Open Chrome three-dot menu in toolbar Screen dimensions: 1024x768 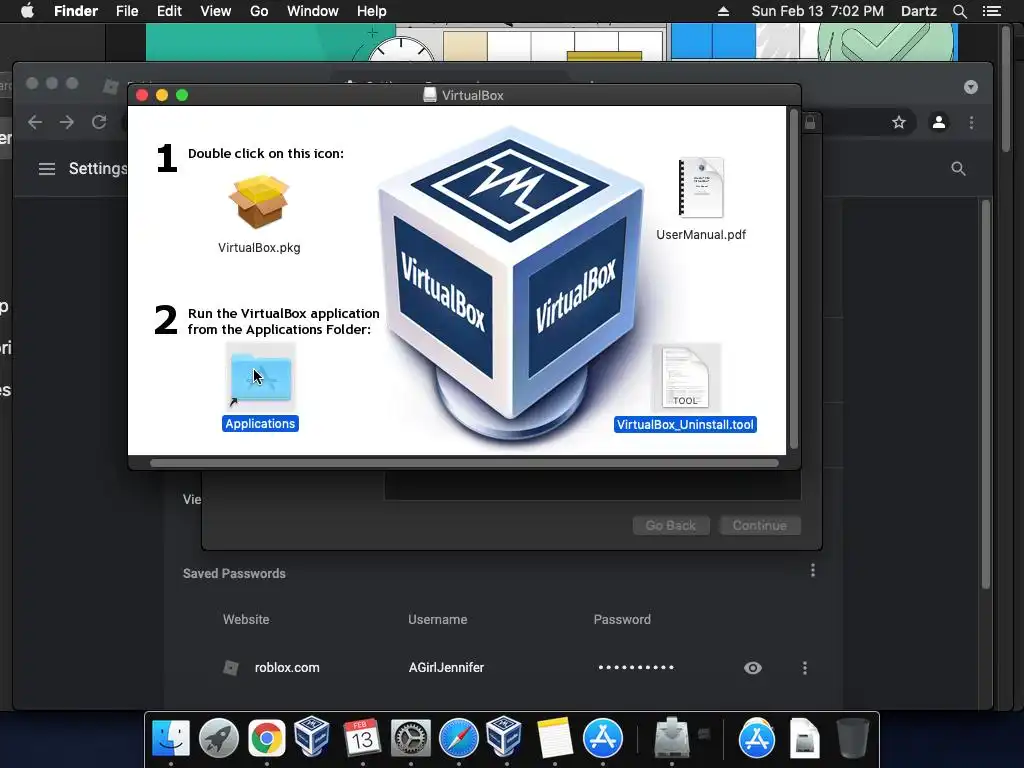click(972, 122)
